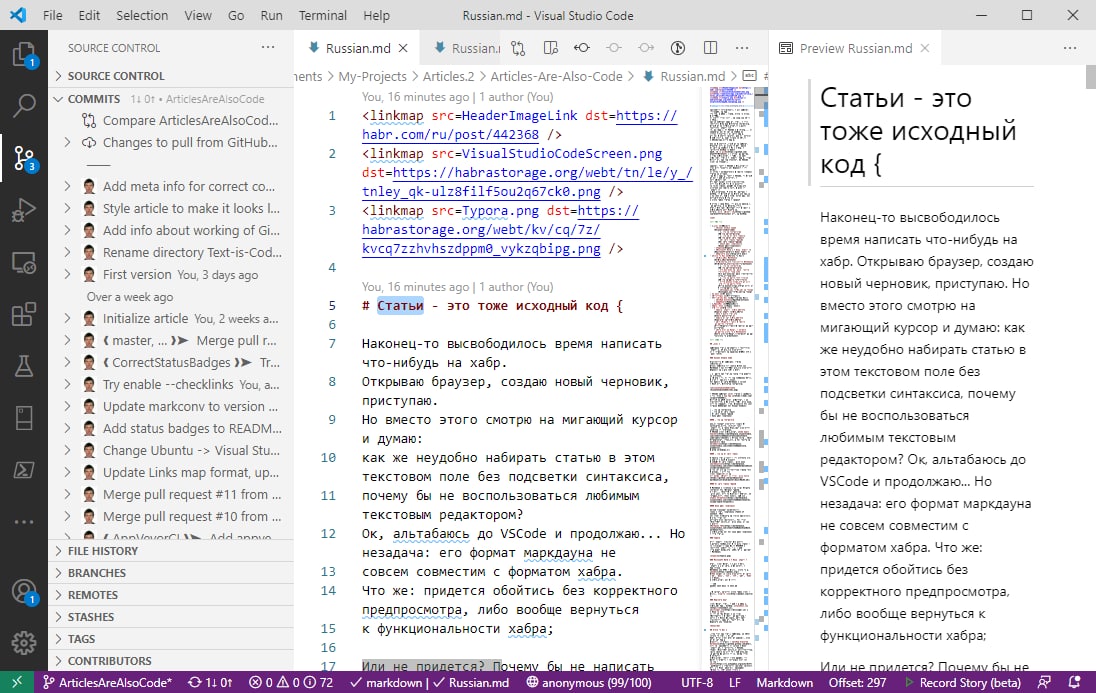Open the Test beaker view icon

(24, 366)
